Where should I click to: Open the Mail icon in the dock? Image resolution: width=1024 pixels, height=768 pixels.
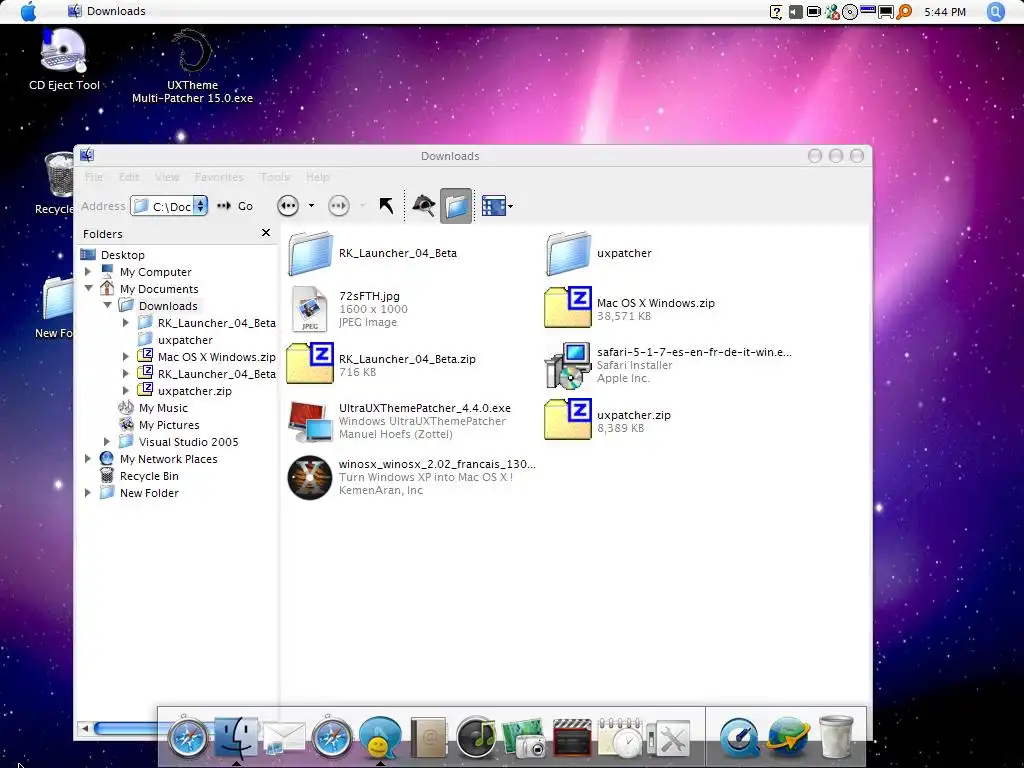pos(283,739)
